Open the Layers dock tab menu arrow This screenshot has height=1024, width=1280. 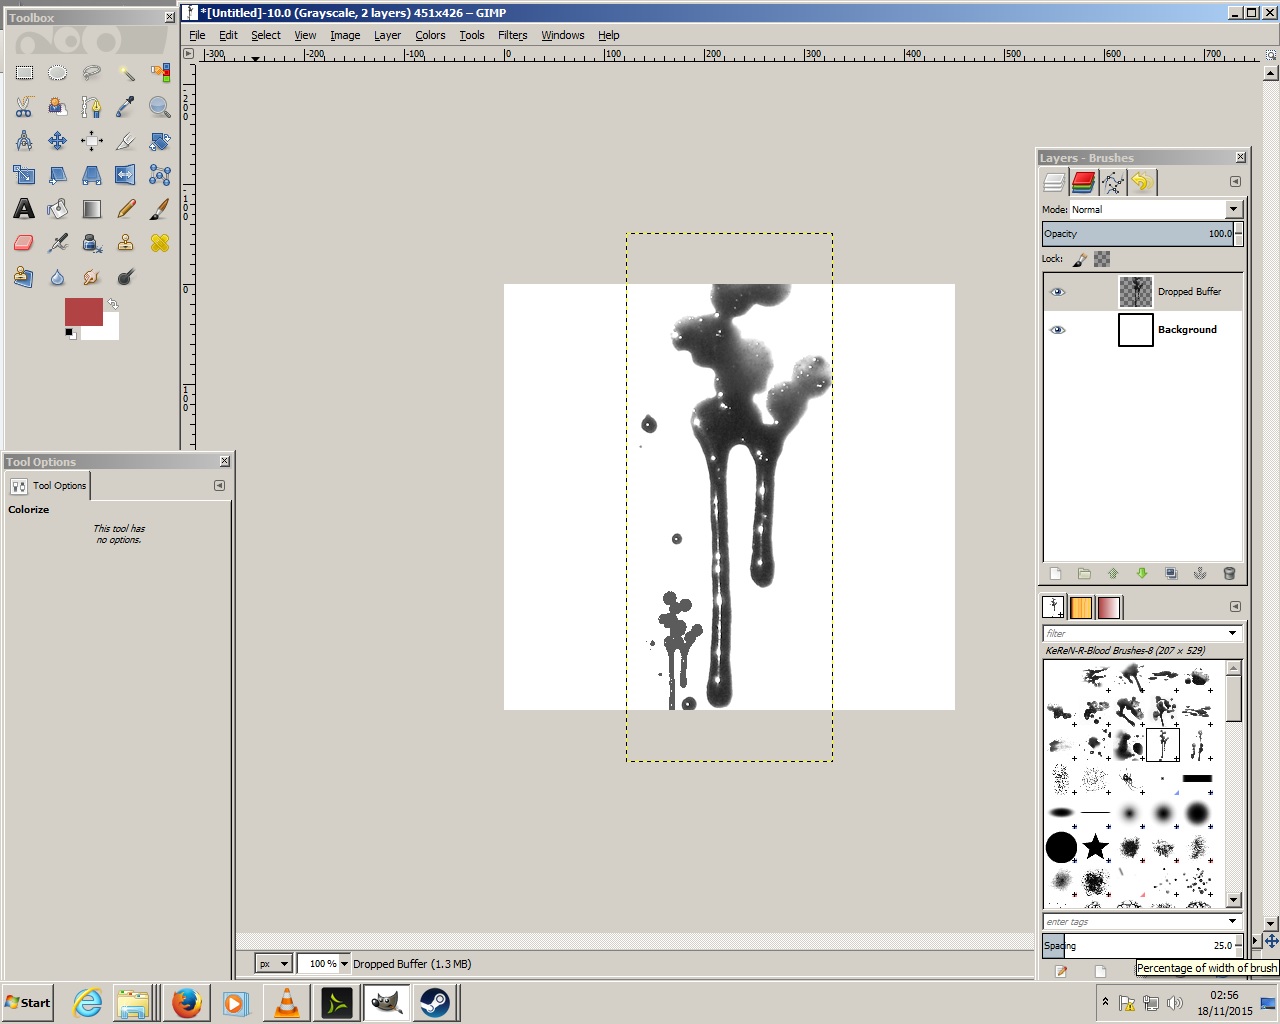pyautogui.click(x=1235, y=182)
